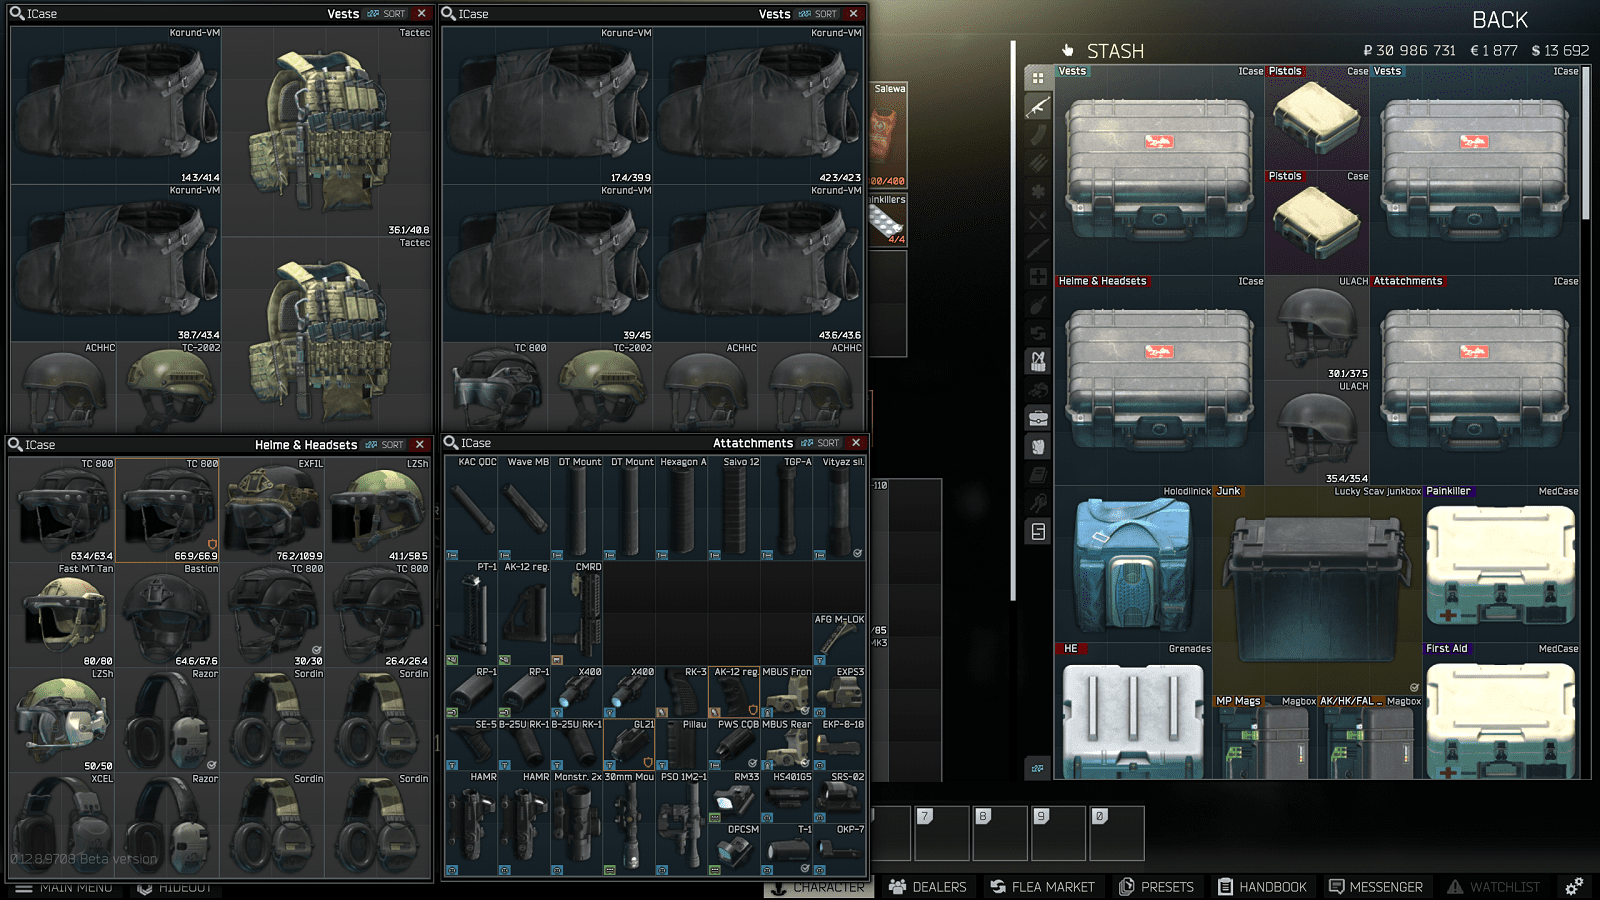Select the Monstr. 2x scope
Image resolution: width=1600 pixels, height=900 pixels.
point(578,824)
